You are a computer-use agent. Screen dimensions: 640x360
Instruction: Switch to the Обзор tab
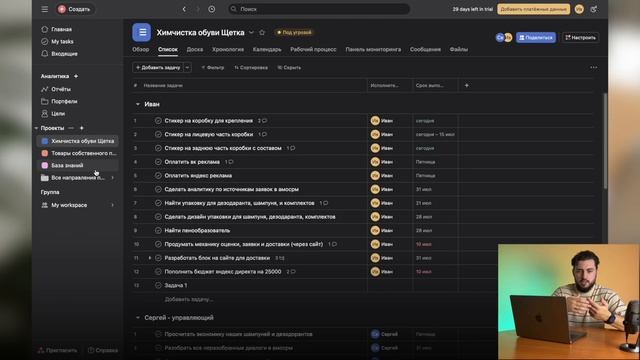[140, 49]
